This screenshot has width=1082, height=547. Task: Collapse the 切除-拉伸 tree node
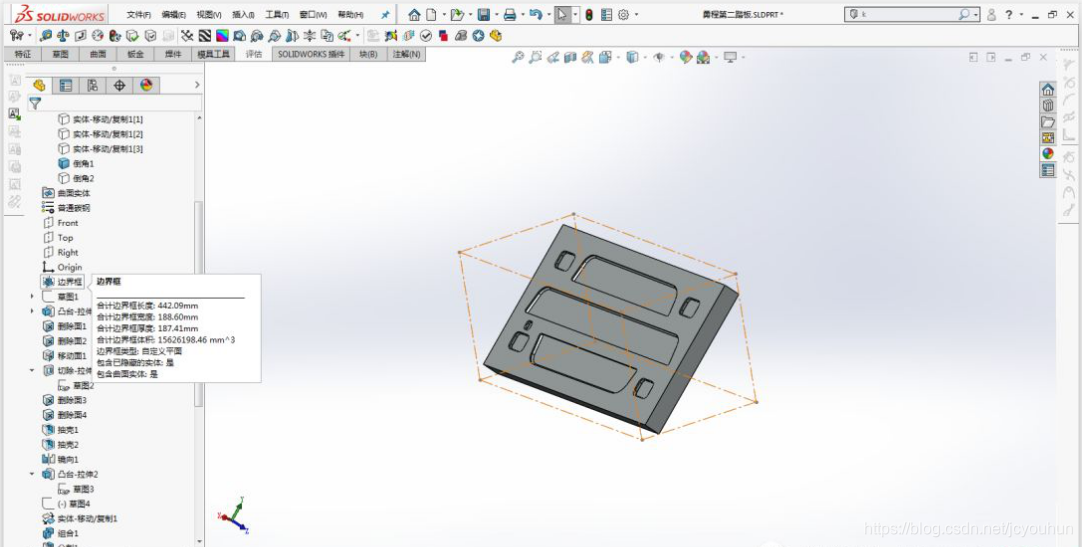(x=32, y=370)
